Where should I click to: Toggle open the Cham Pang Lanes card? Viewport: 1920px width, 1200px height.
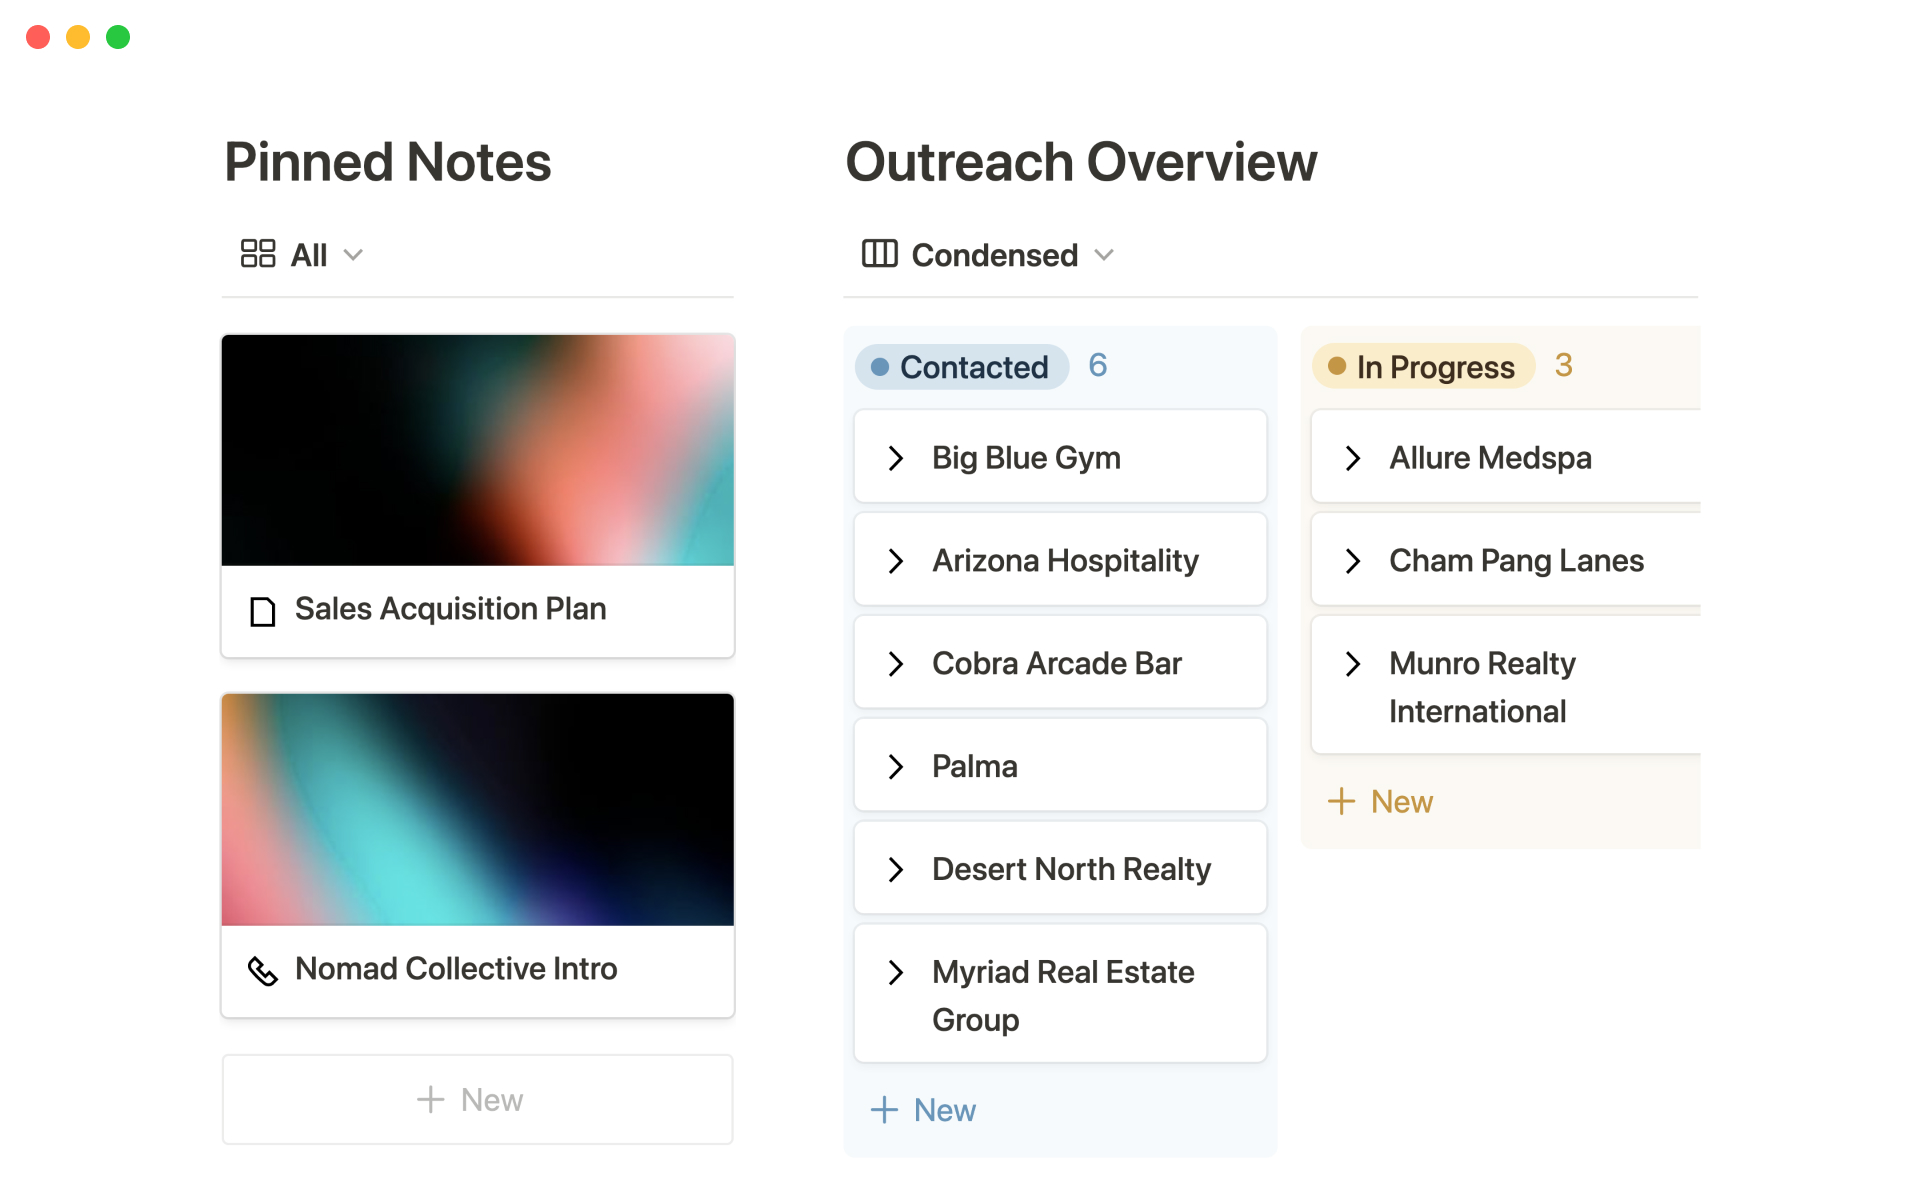click(1353, 561)
